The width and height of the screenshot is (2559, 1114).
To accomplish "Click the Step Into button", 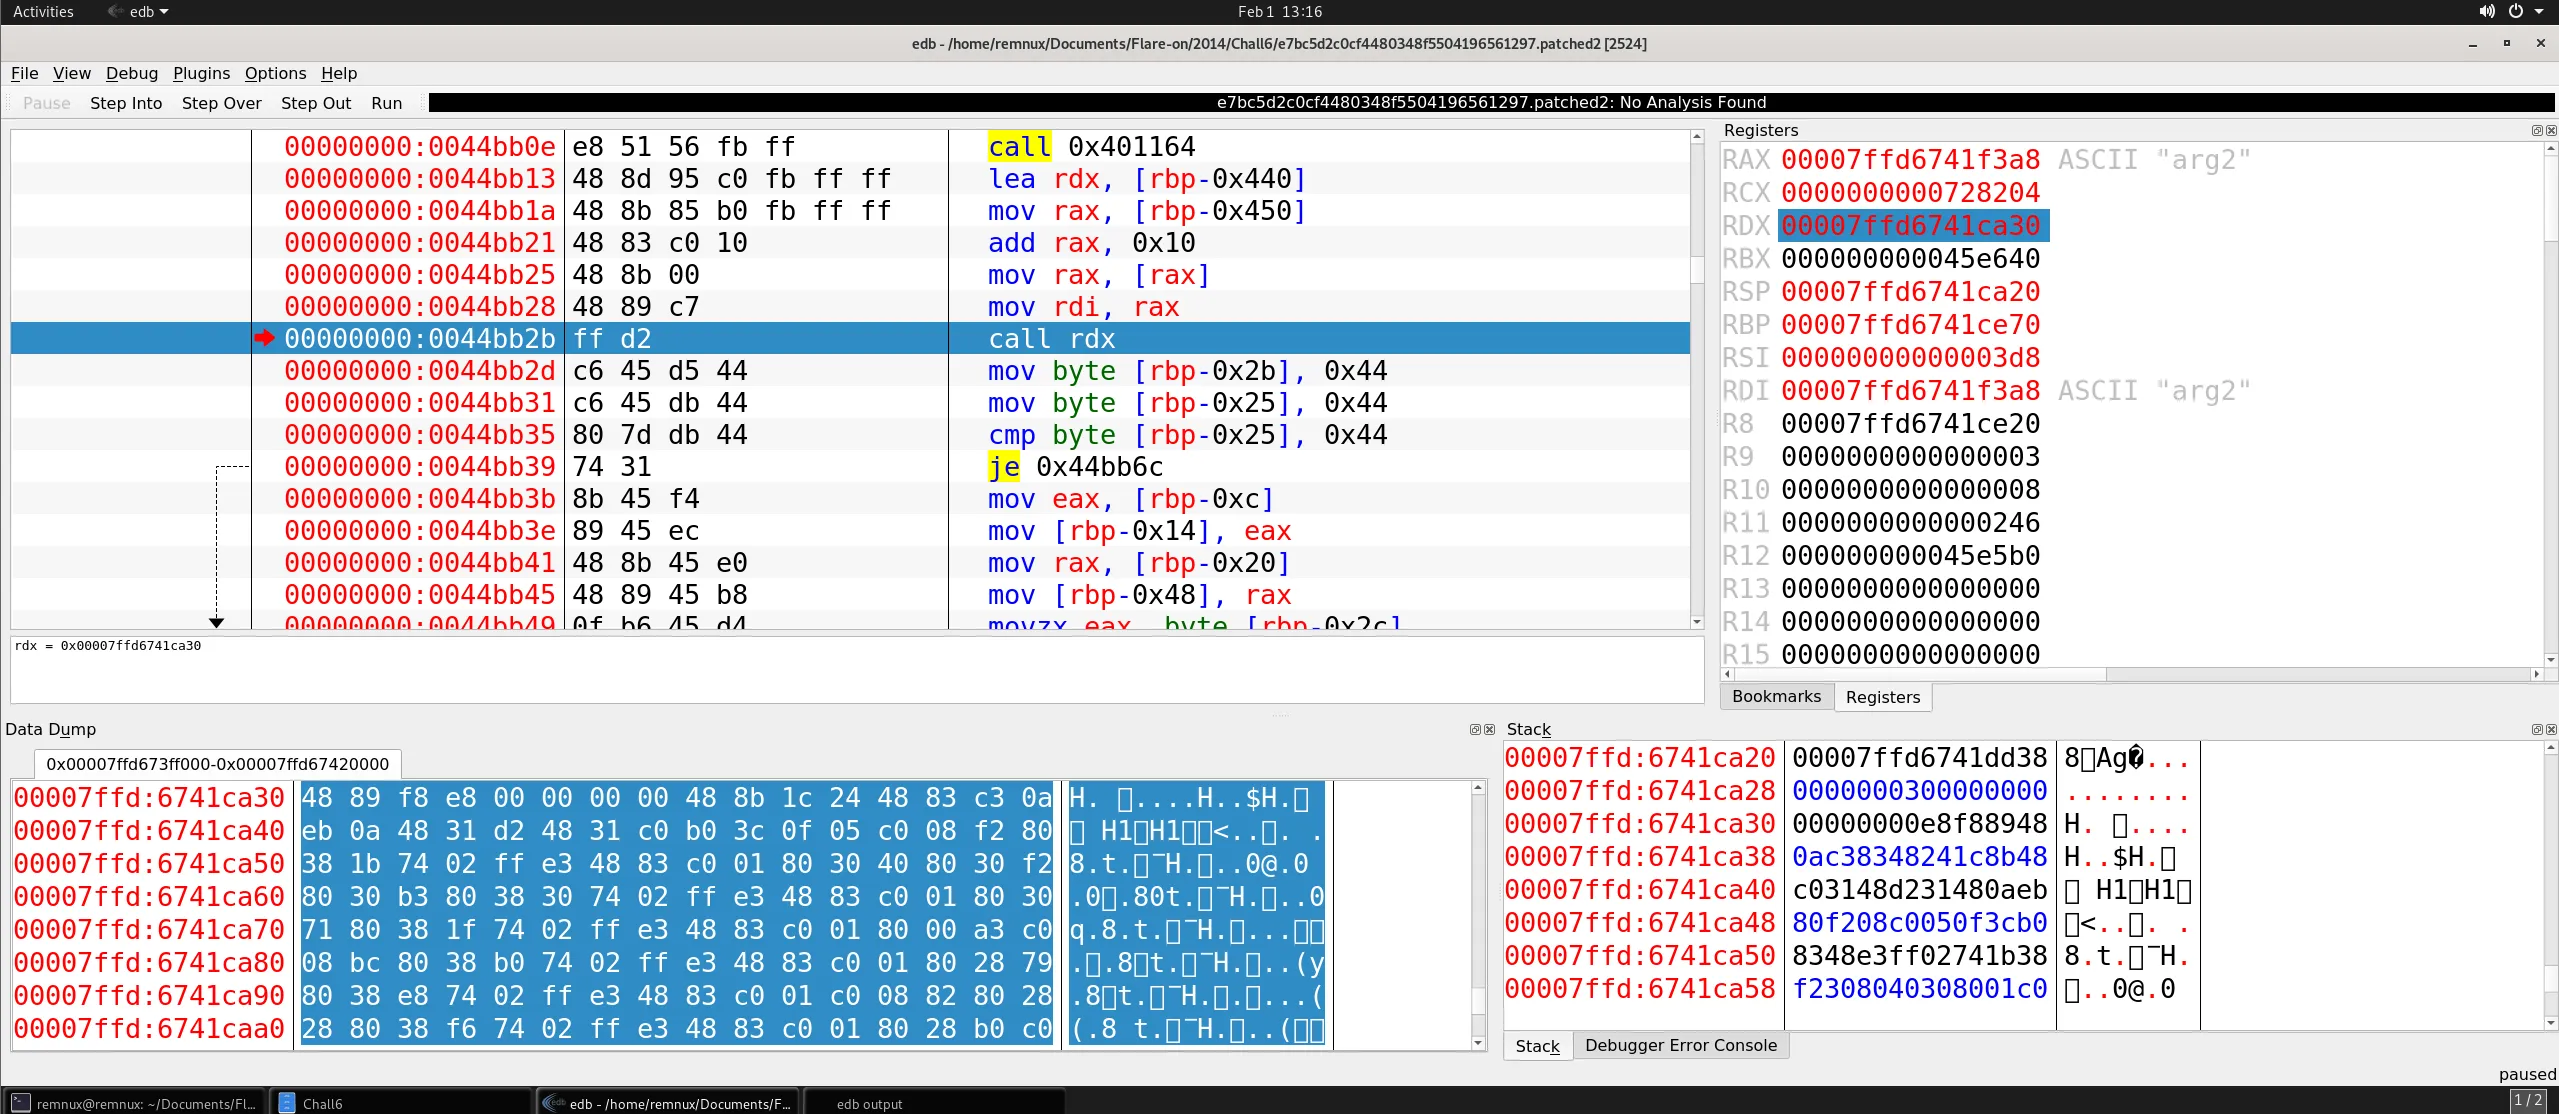I will point(126,103).
